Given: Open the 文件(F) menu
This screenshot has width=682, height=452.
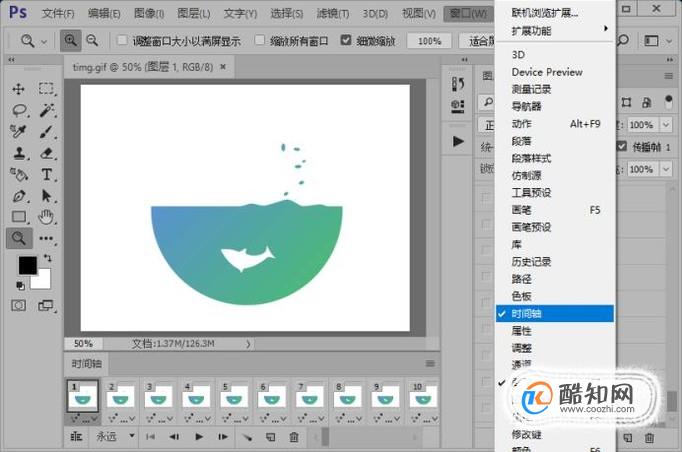Looking at the screenshot, I should pyautogui.click(x=58, y=14).
